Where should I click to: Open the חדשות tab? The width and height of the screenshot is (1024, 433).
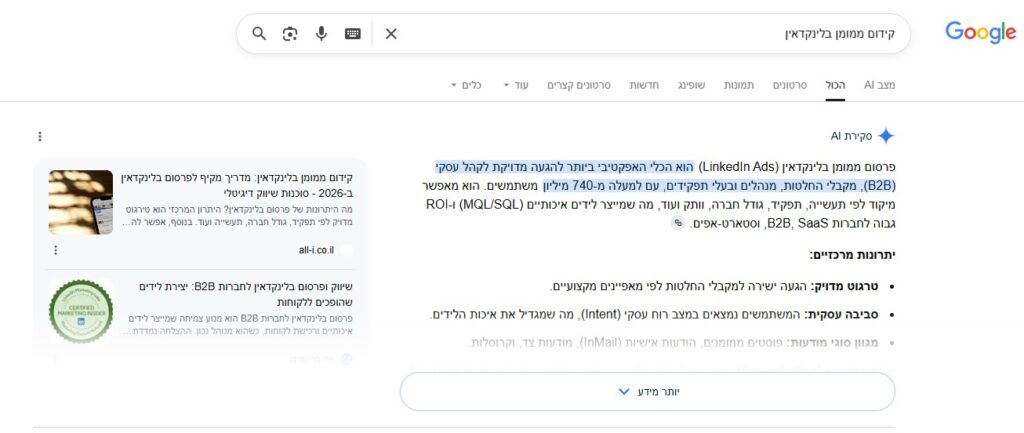(x=645, y=85)
